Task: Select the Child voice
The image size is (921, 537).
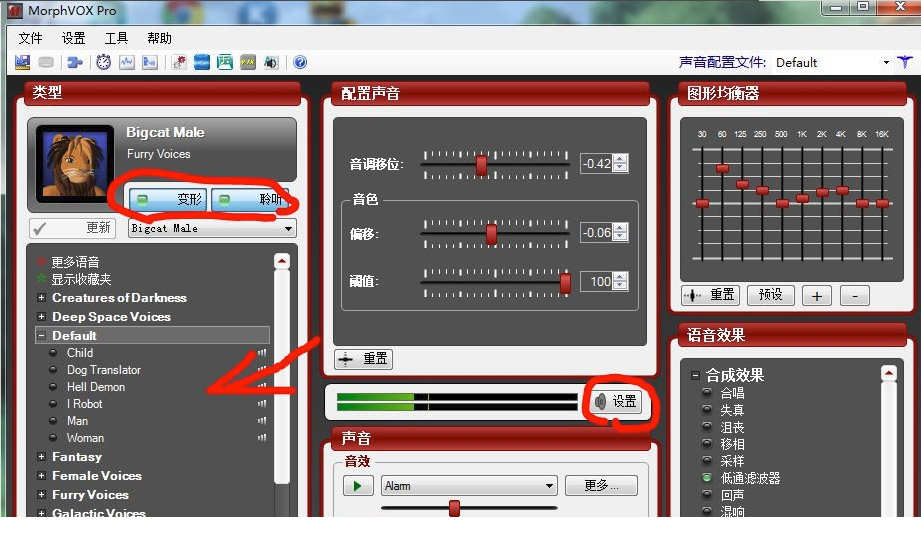Action: pyautogui.click(x=80, y=353)
